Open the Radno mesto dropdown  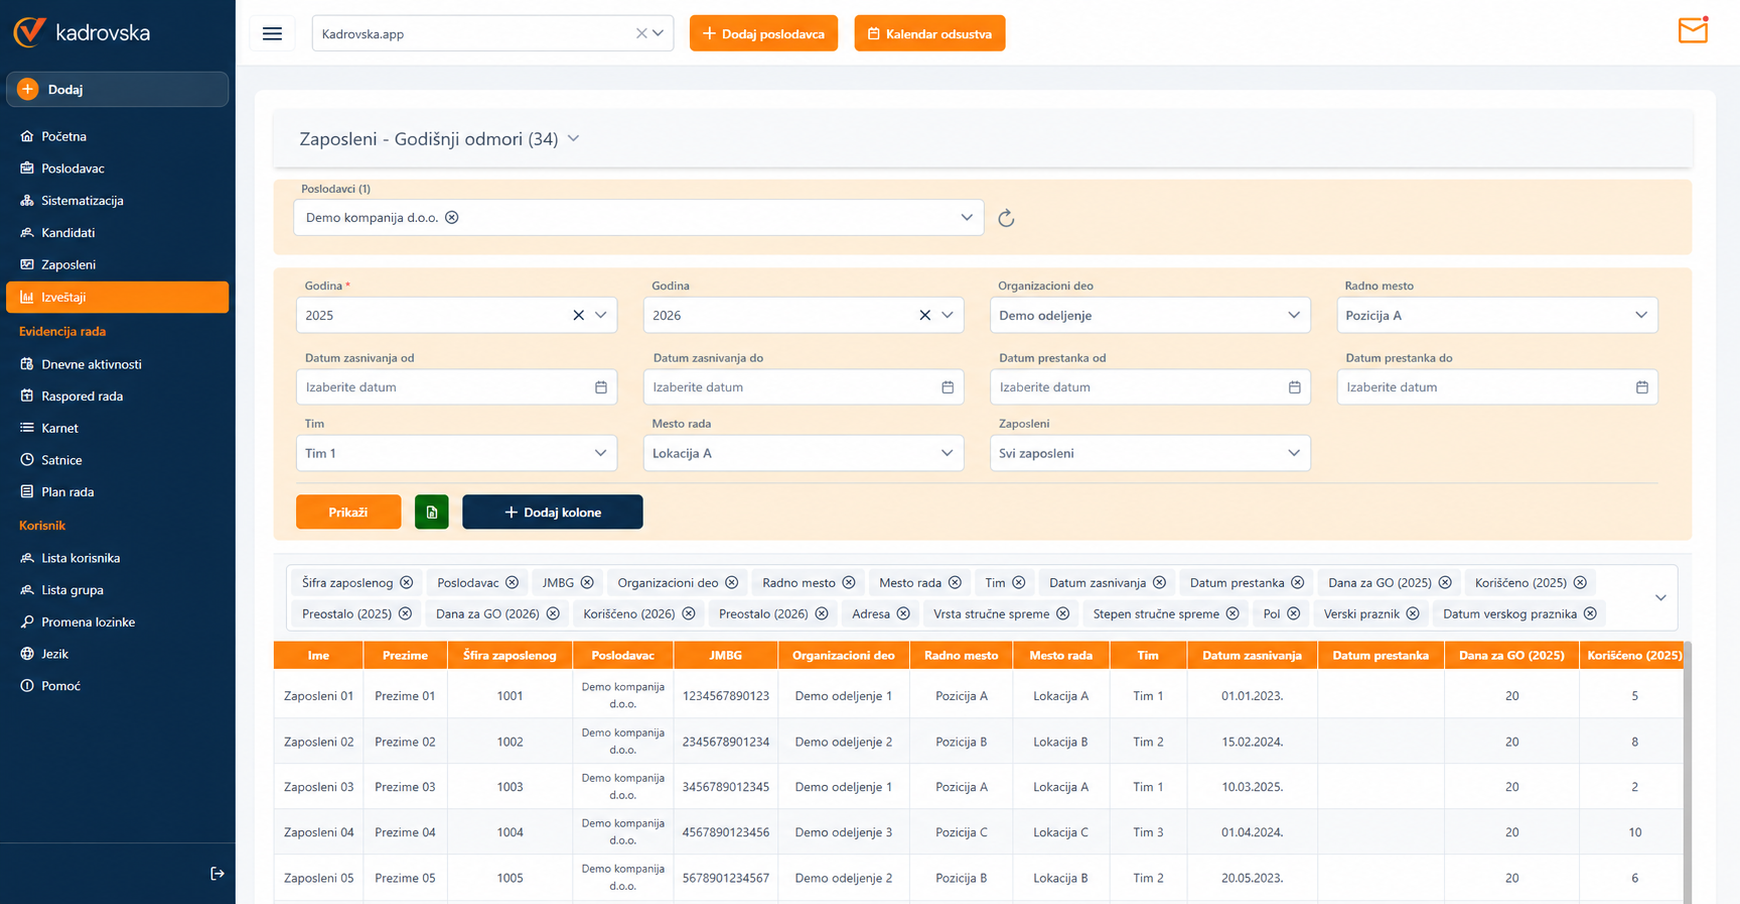pos(1497,315)
